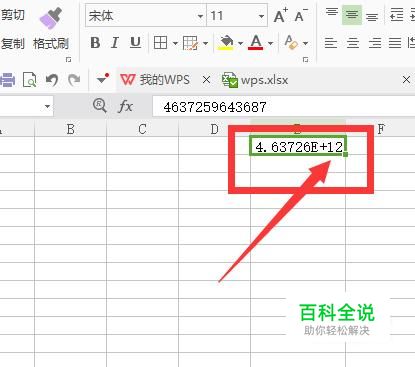Click the 复制 copy button
The width and height of the screenshot is (415, 367).
point(13,43)
